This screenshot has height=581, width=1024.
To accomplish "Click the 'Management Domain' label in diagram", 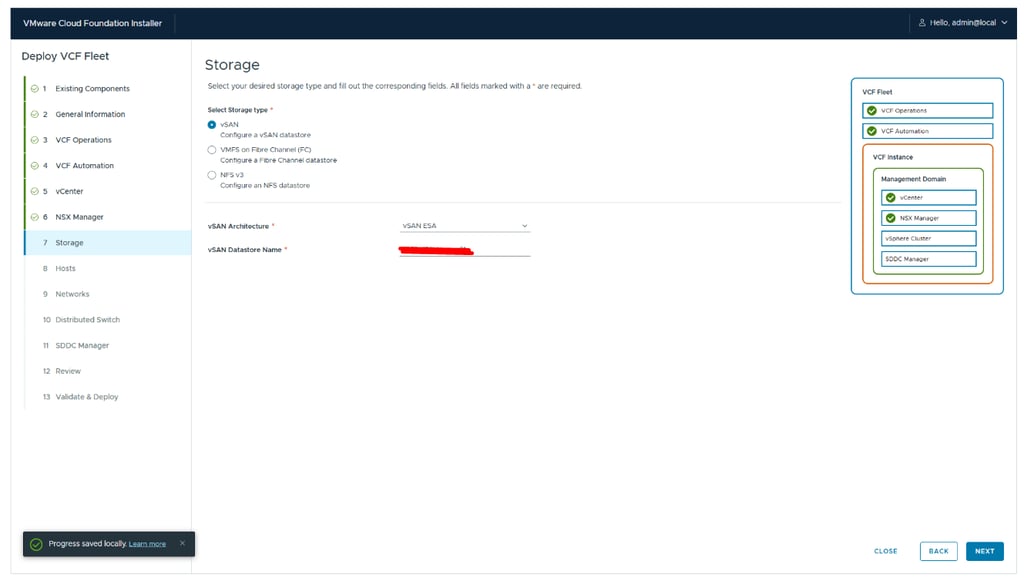I will pyautogui.click(x=913, y=180).
